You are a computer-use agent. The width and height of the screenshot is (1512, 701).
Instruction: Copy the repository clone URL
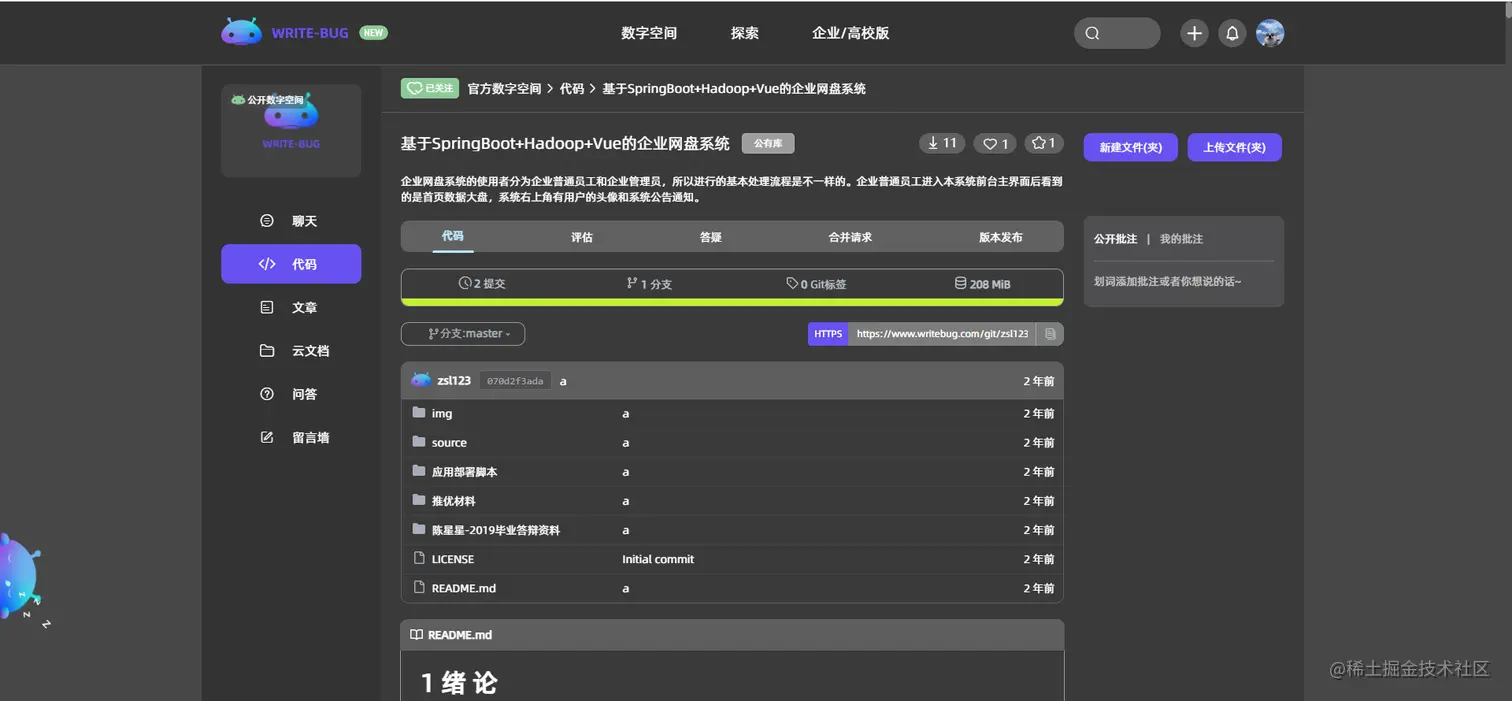1050,333
